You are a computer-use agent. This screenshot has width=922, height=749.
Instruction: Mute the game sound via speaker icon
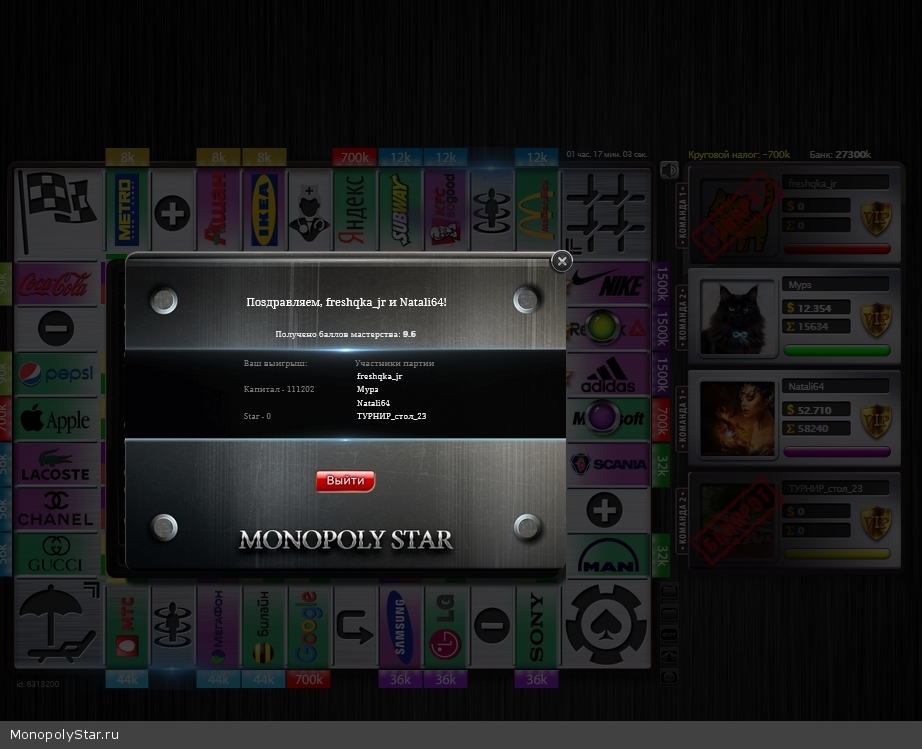668,170
